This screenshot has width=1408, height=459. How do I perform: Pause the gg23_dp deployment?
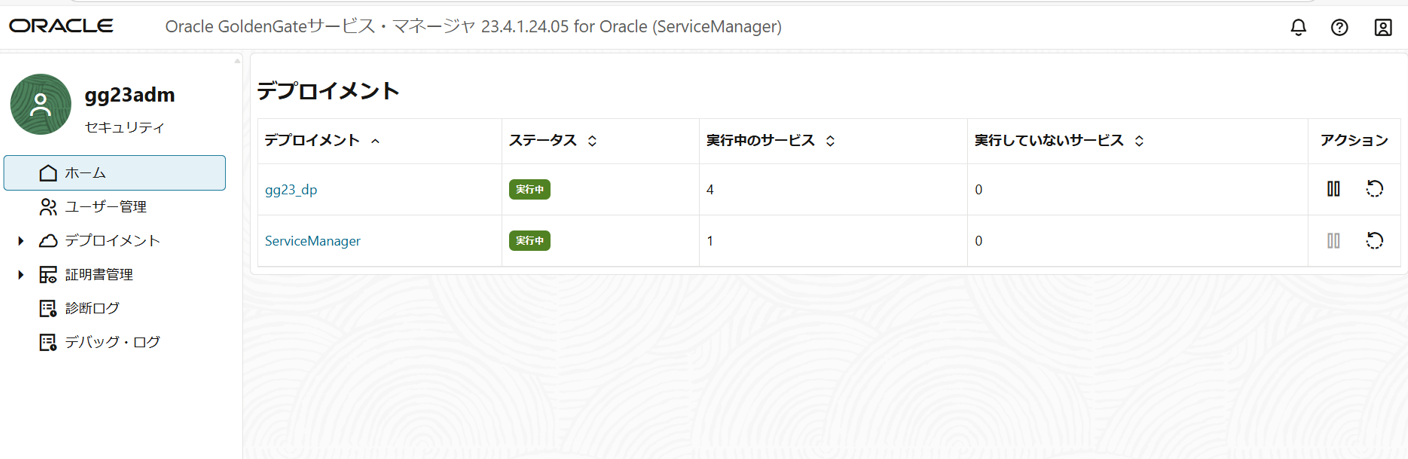click(x=1333, y=189)
